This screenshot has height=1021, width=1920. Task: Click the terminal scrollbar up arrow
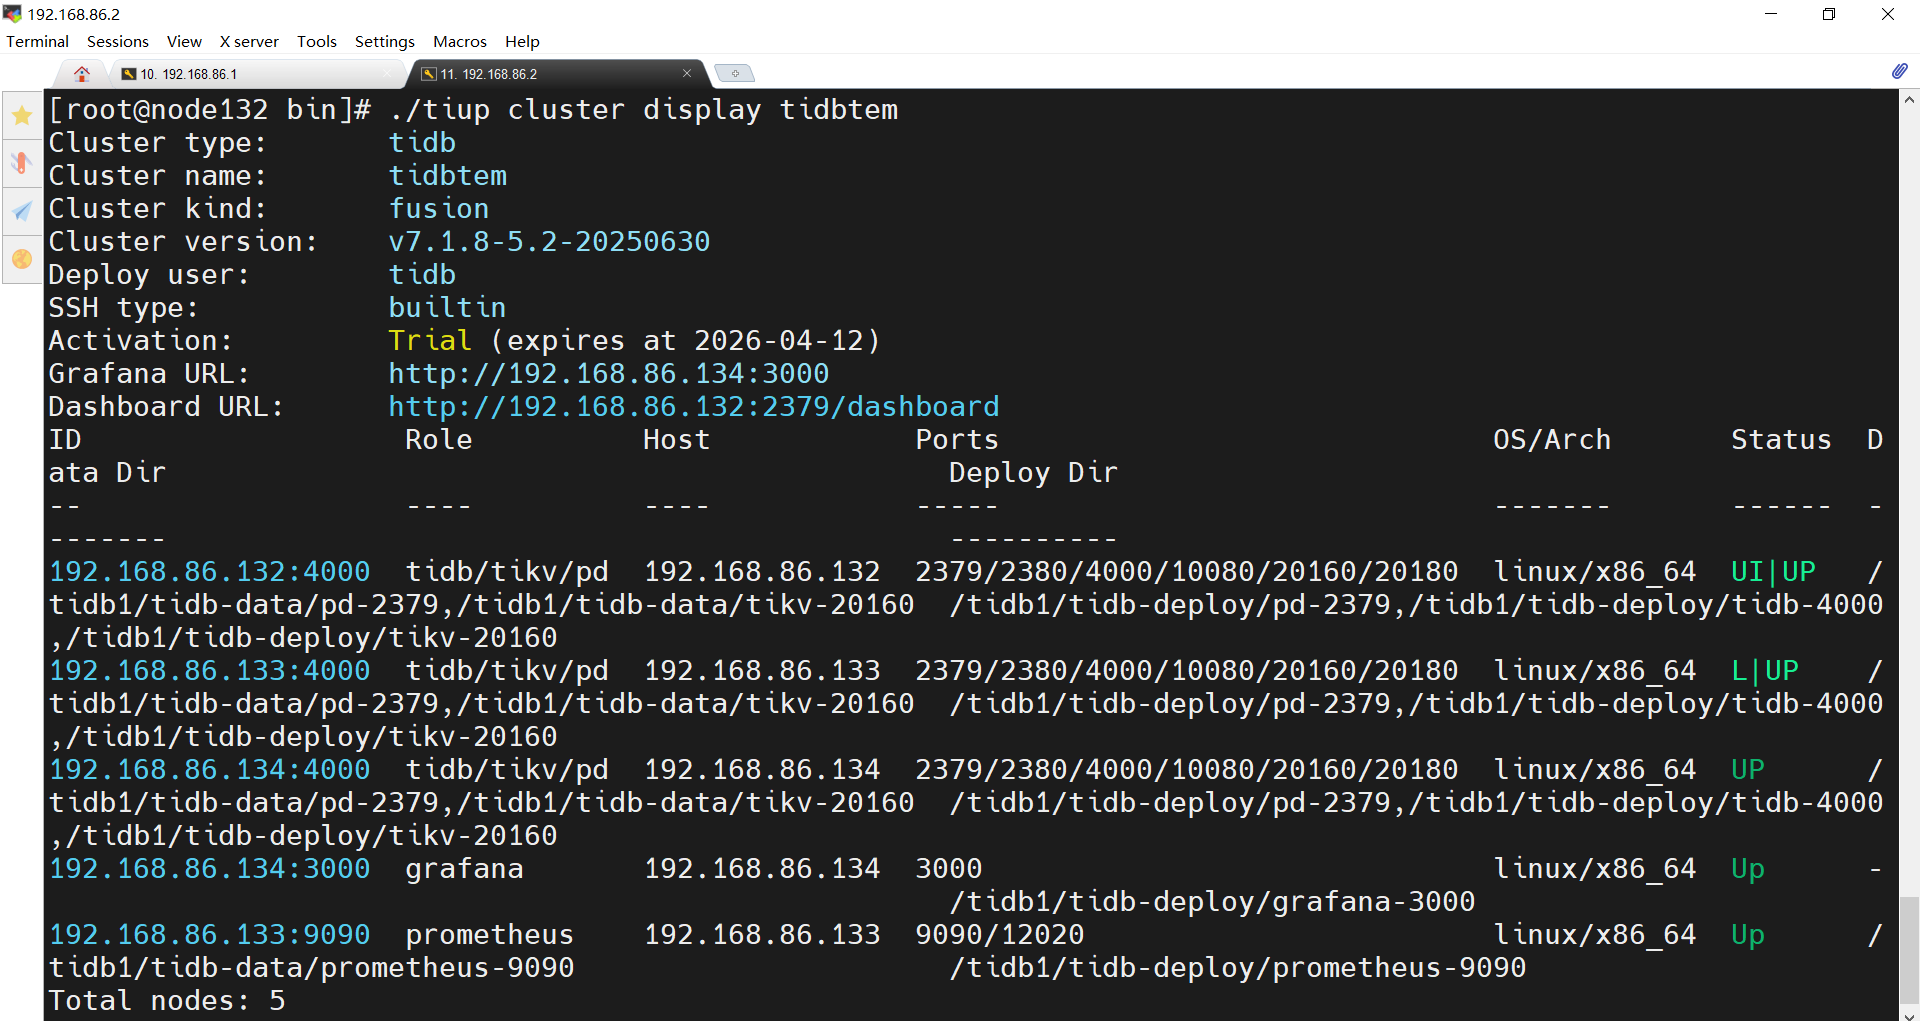point(1909,99)
